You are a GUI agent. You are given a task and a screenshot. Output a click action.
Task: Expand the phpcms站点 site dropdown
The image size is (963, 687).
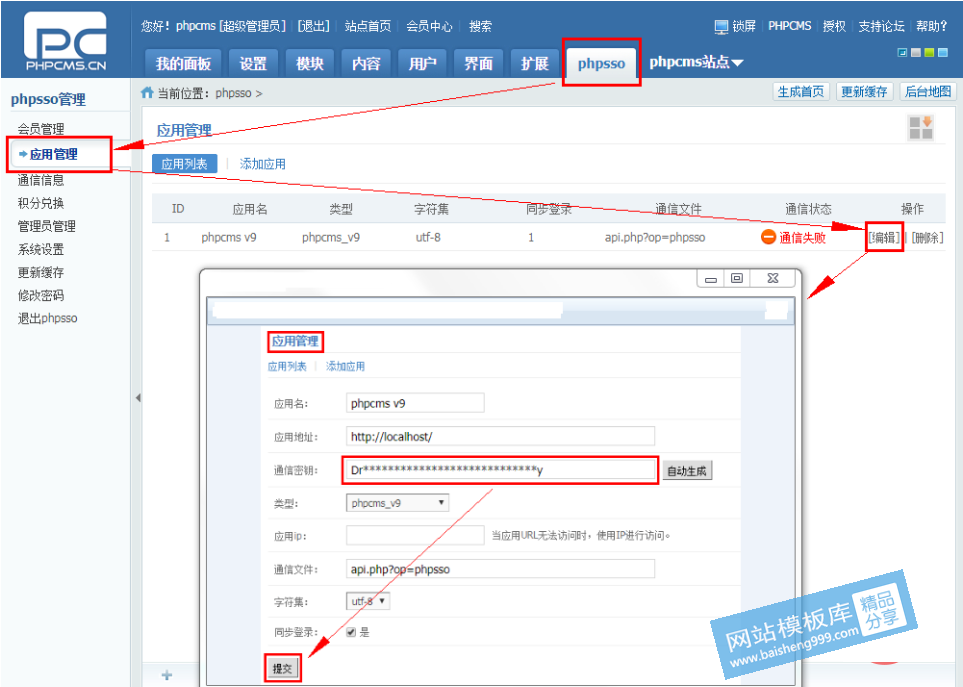pos(696,62)
